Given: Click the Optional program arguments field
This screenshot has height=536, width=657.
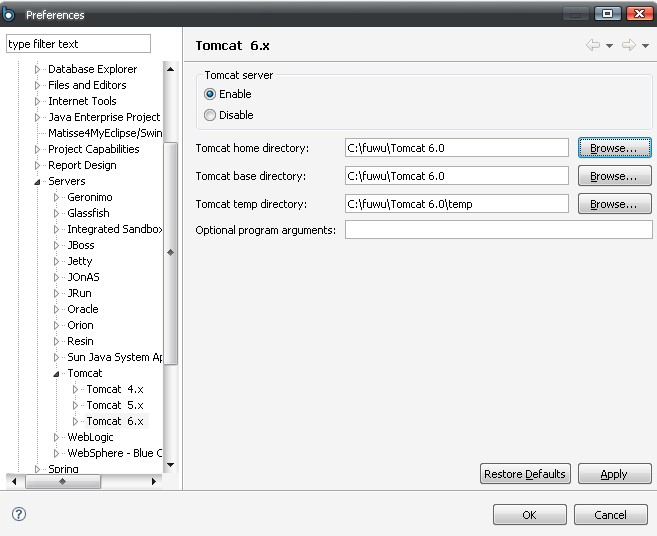Looking at the screenshot, I should 499,230.
